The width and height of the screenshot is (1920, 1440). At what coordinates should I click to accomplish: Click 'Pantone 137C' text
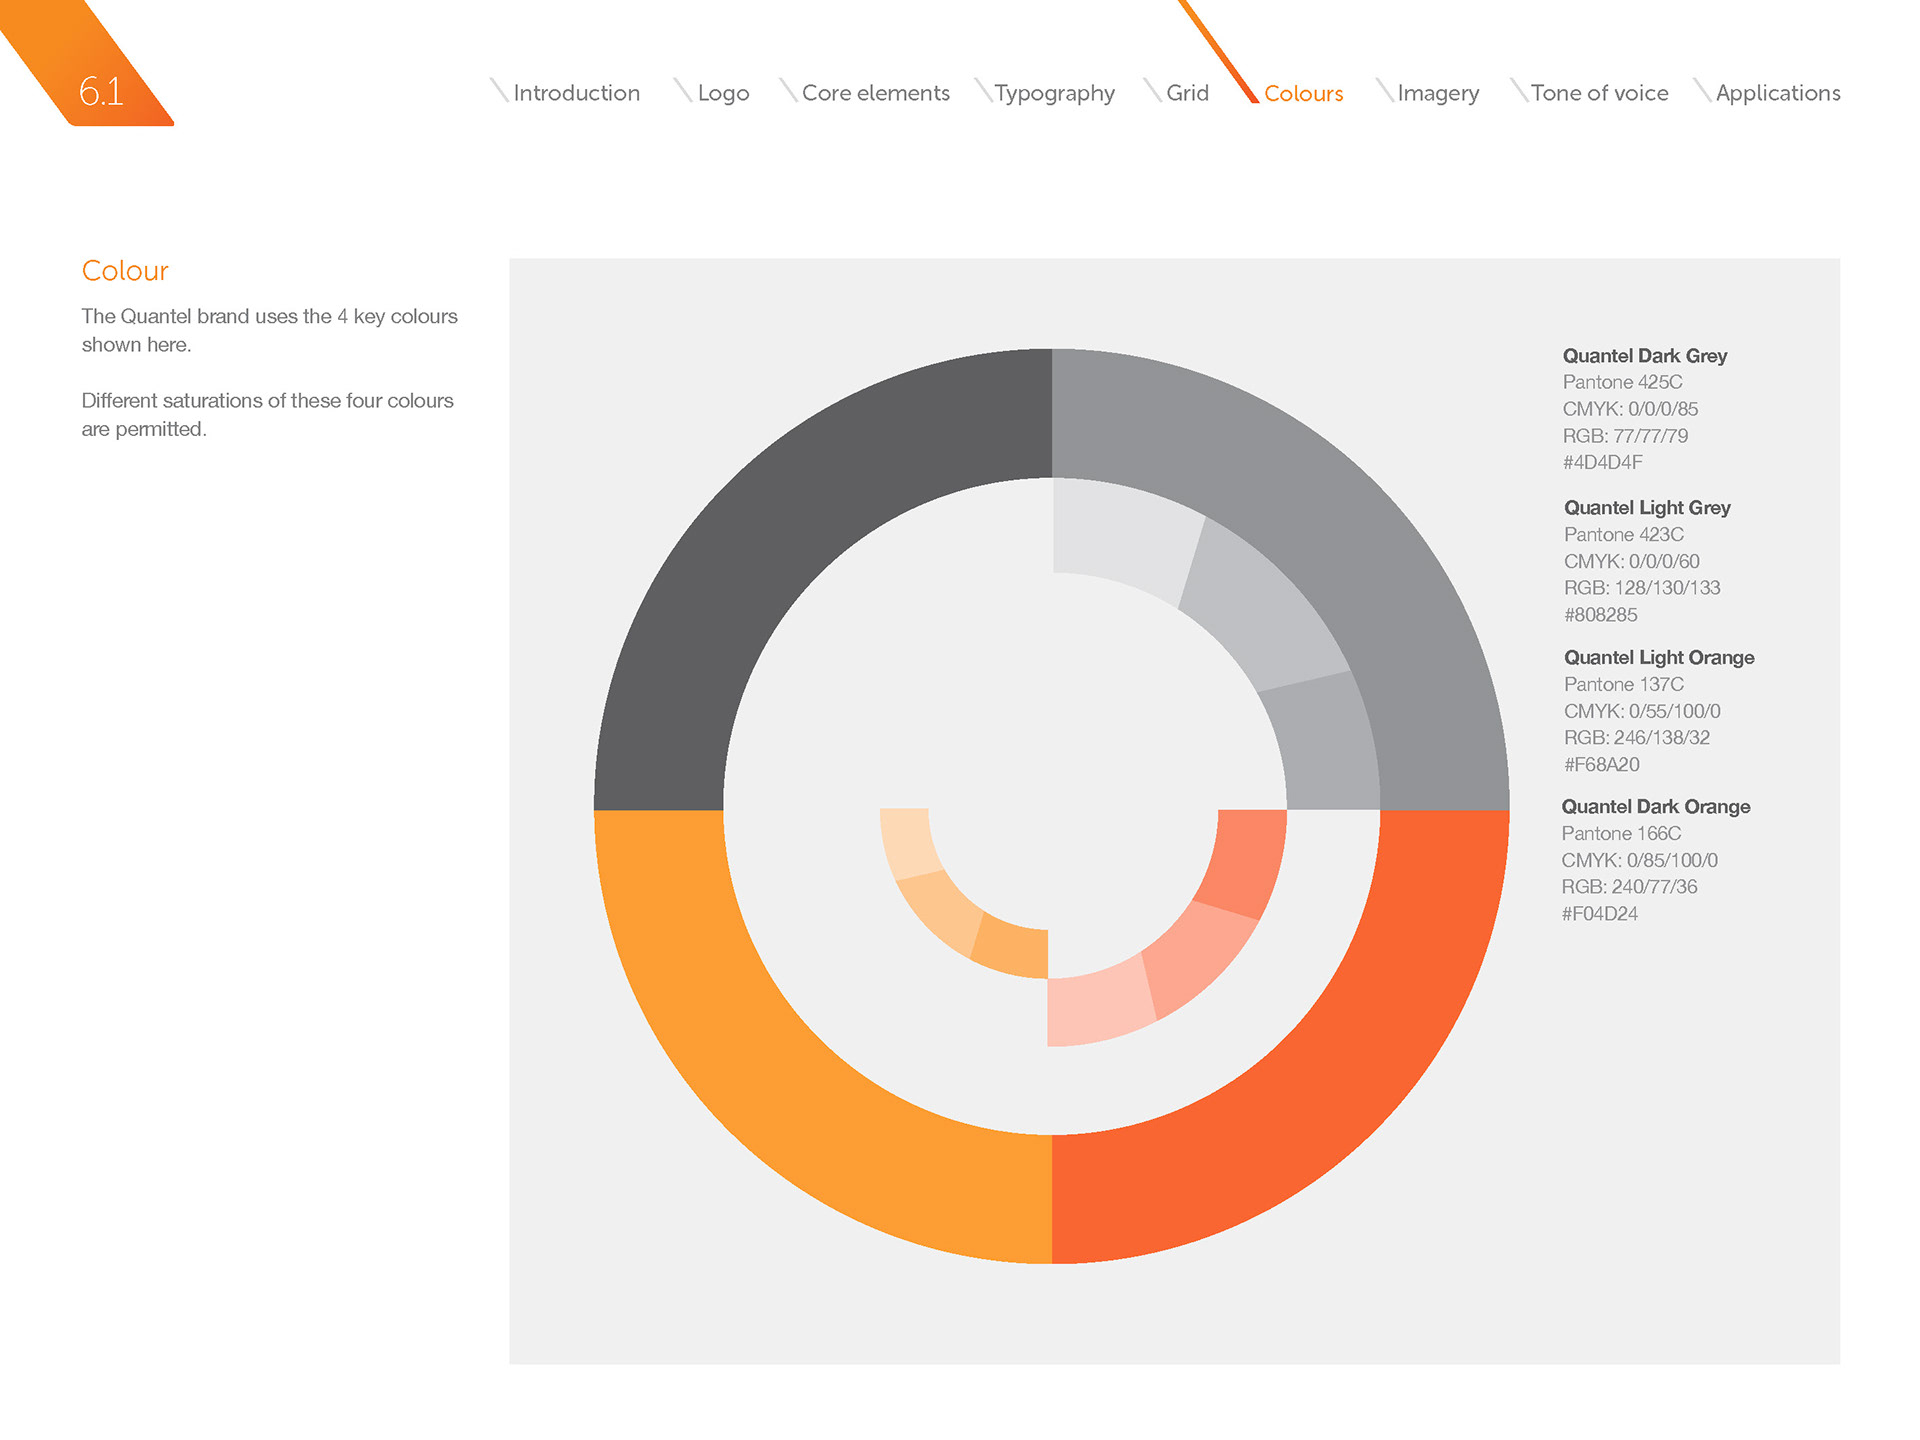tap(1624, 685)
